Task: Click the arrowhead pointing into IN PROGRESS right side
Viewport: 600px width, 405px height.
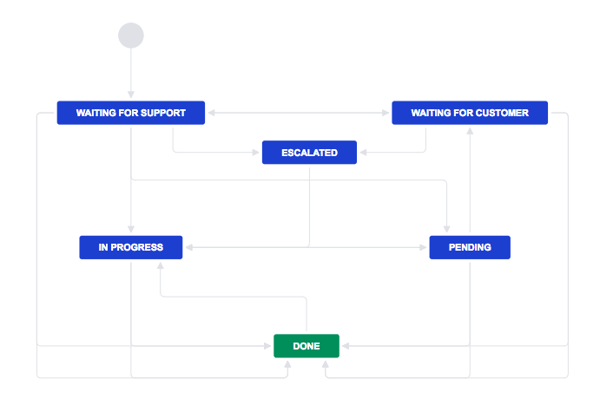Action: tap(187, 247)
